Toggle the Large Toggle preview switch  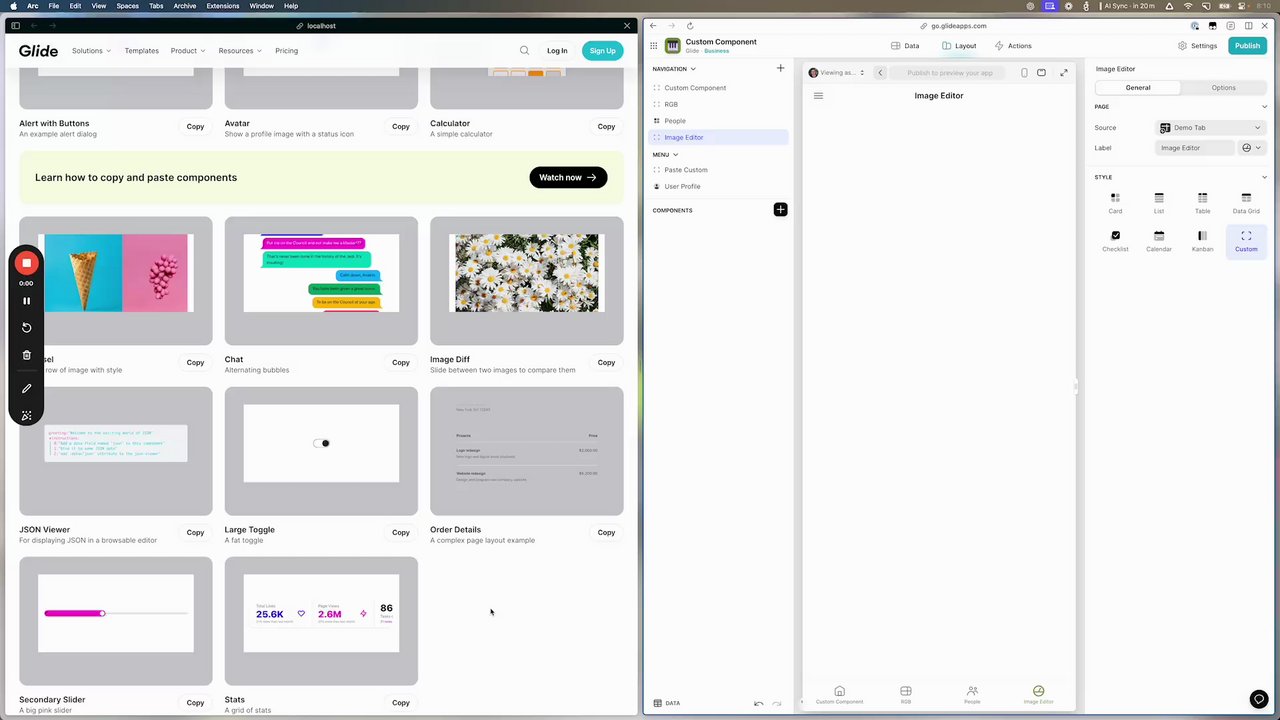coord(321,443)
